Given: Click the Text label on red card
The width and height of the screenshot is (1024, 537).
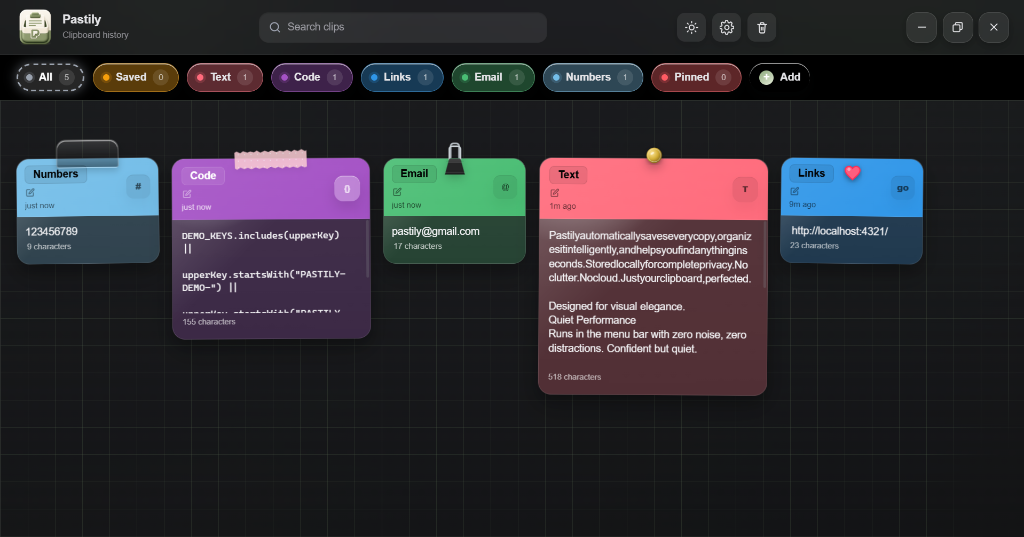Looking at the screenshot, I should point(568,174).
